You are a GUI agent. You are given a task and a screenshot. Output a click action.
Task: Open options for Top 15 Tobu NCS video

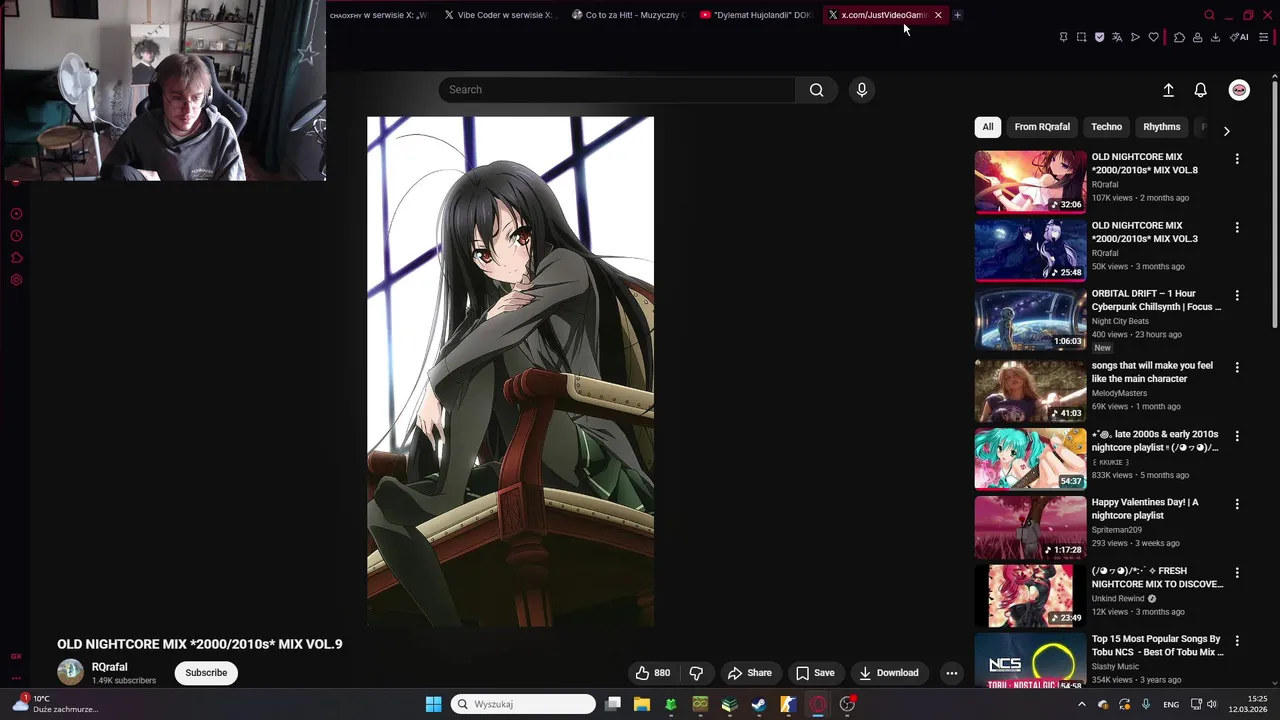pyautogui.click(x=1237, y=641)
